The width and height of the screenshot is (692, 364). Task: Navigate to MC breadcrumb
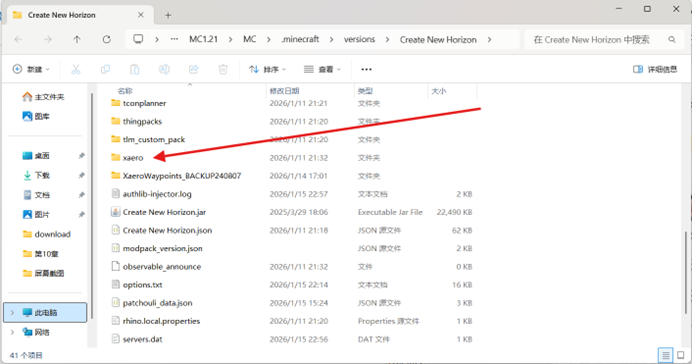[250, 39]
